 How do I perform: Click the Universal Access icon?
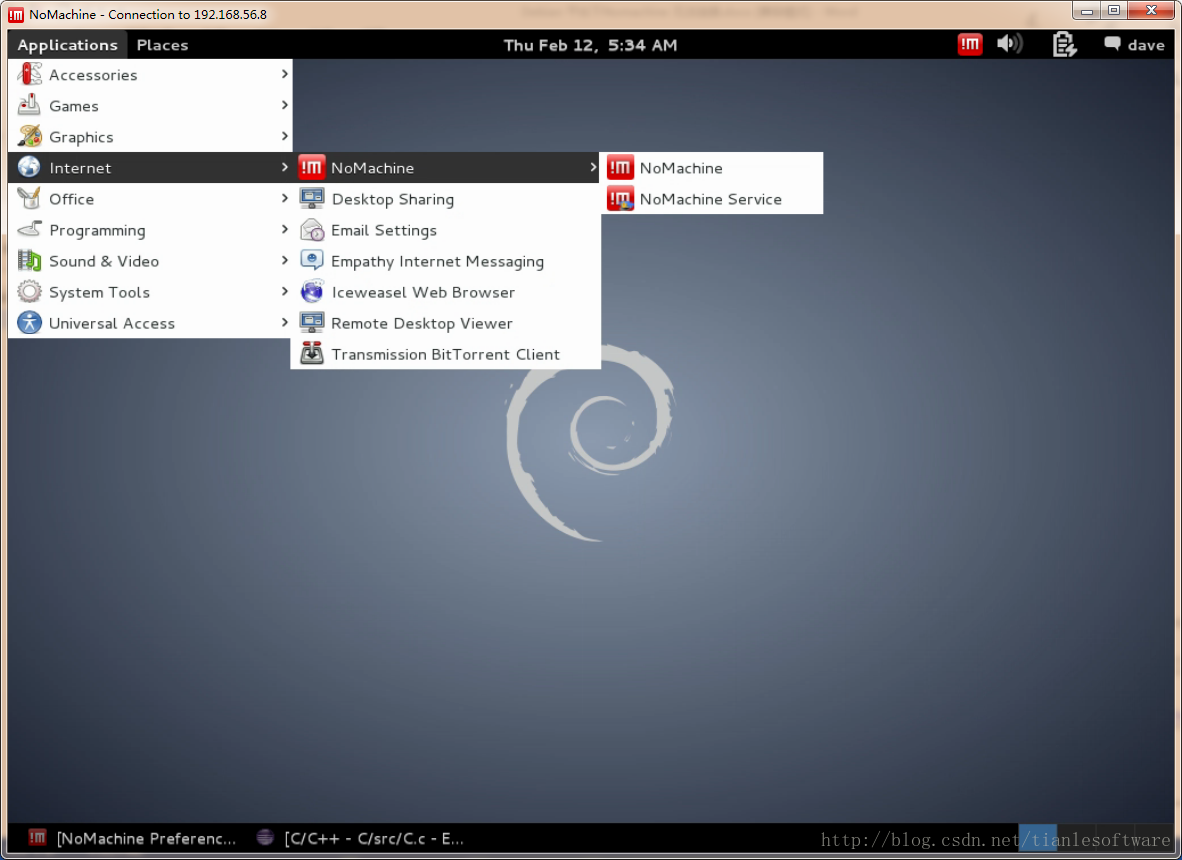[x=29, y=323]
